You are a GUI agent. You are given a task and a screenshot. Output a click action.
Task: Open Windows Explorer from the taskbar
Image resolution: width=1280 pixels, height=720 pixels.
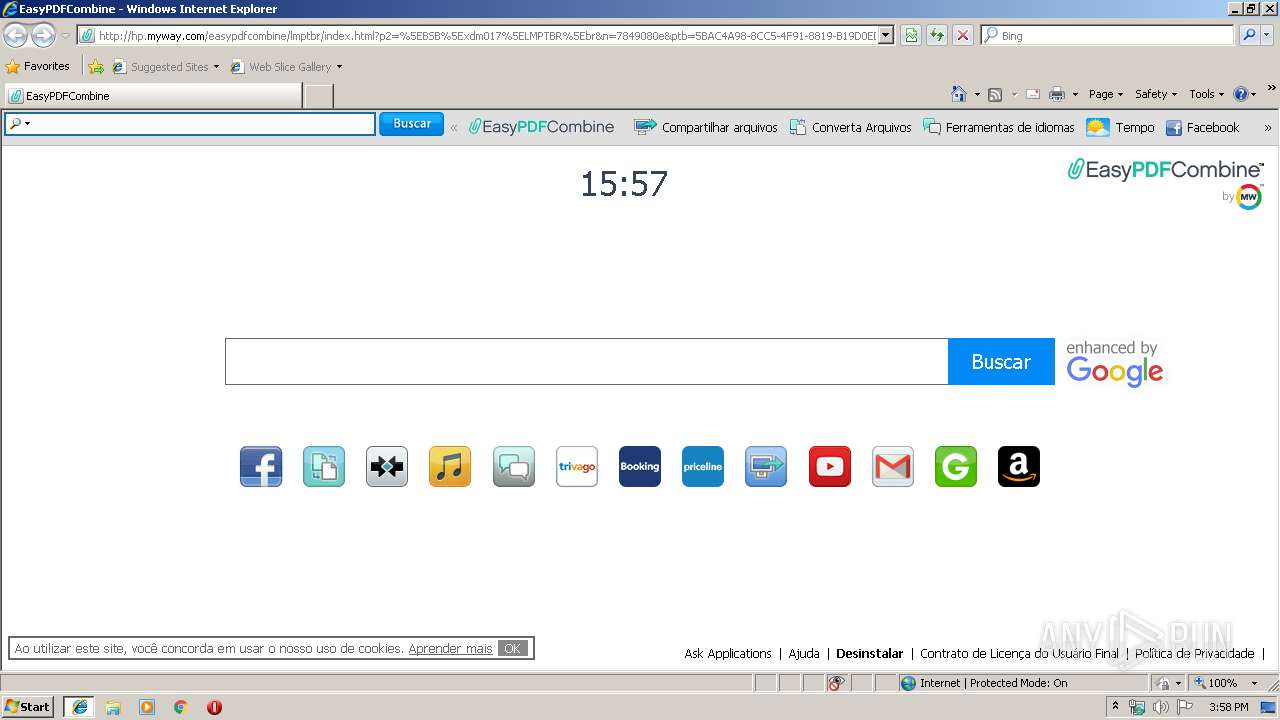tap(113, 707)
